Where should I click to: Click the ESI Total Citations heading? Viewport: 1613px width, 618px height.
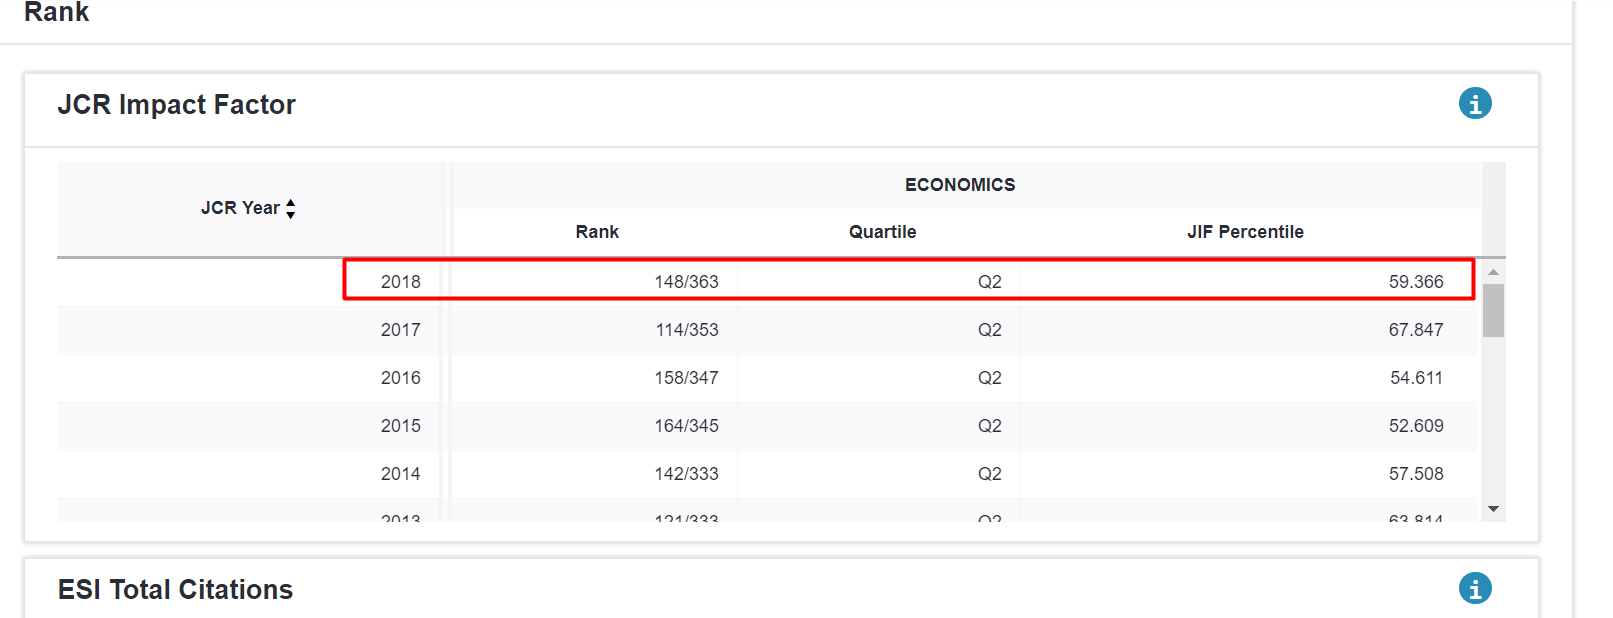point(175,590)
